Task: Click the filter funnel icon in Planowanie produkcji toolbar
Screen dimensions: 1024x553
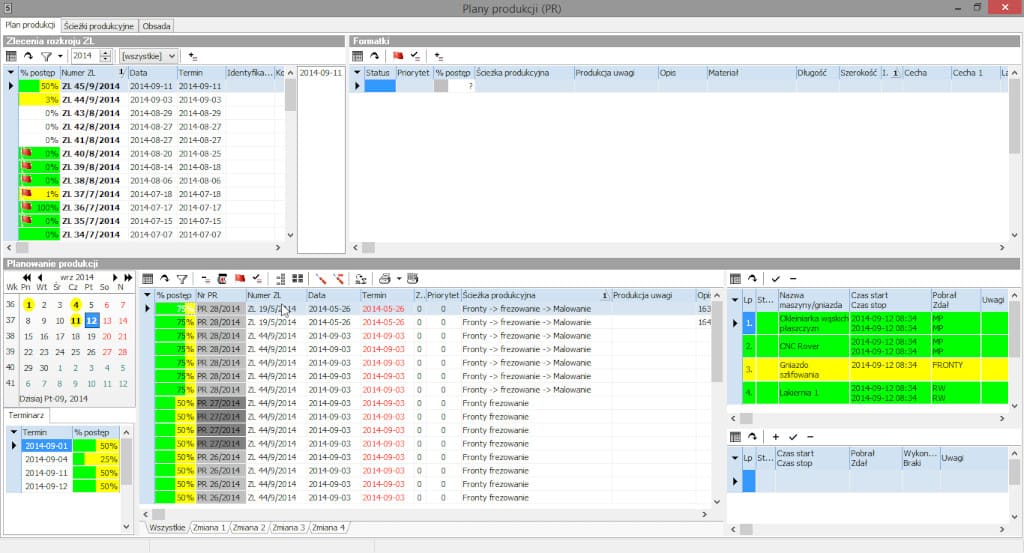Action: tap(181, 278)
